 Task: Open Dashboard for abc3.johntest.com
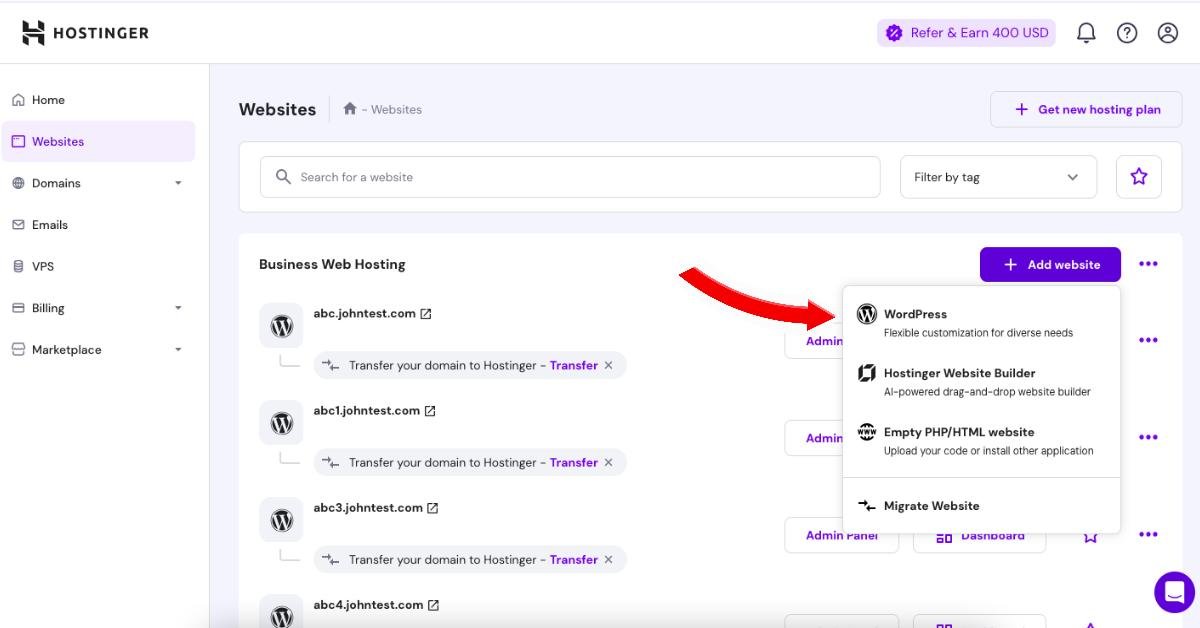tap(979, 535)
